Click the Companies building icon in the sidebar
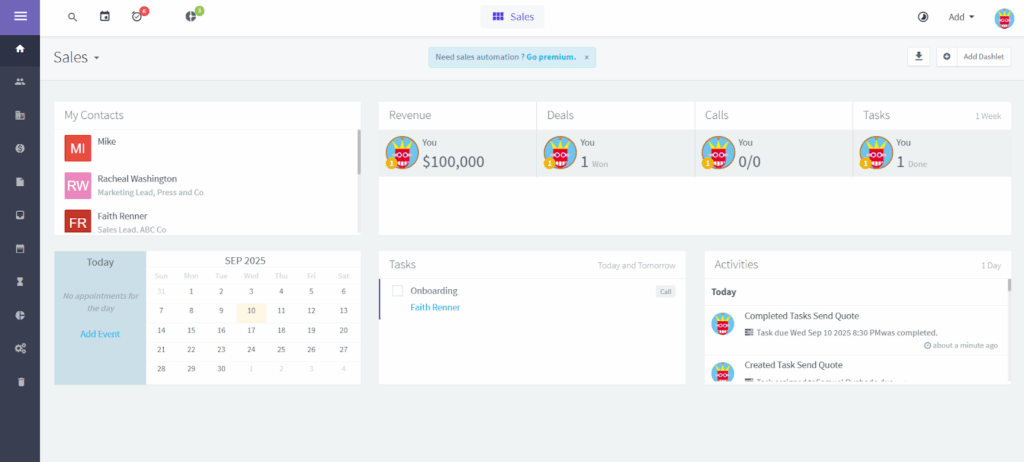Image resolution: width=1024 pixels, height=462 pixels. click(x=20, y=115)
